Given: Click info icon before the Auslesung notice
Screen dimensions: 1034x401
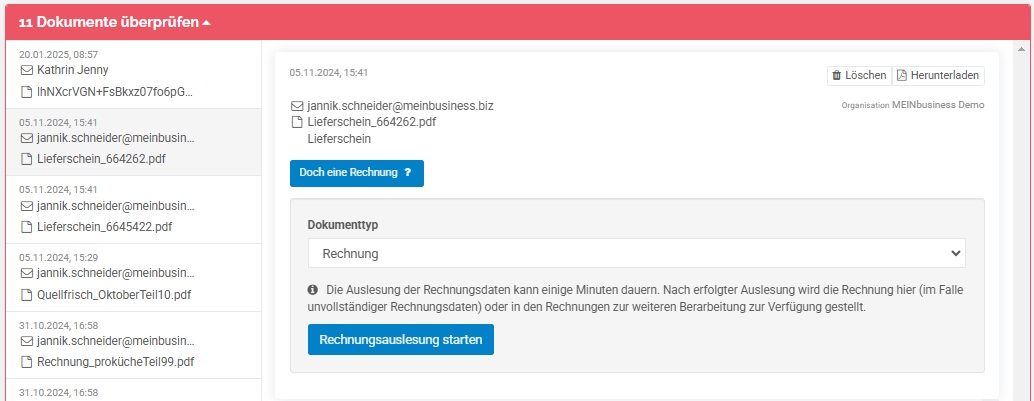Looking at the screenshot, I should (x=313, y=290).
